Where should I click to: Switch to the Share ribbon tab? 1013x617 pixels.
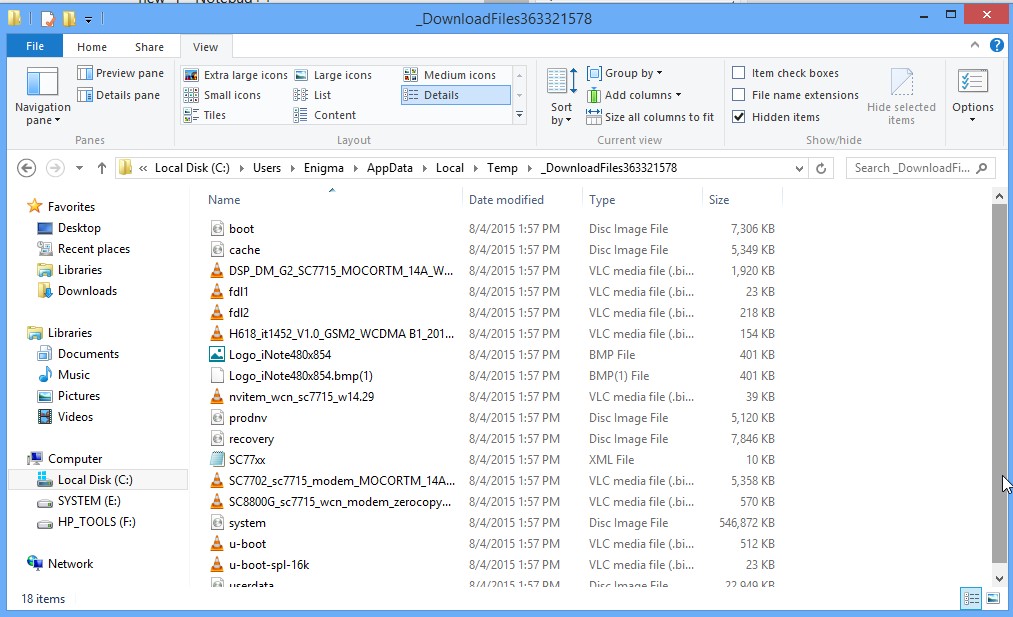[x=149, y=47]
